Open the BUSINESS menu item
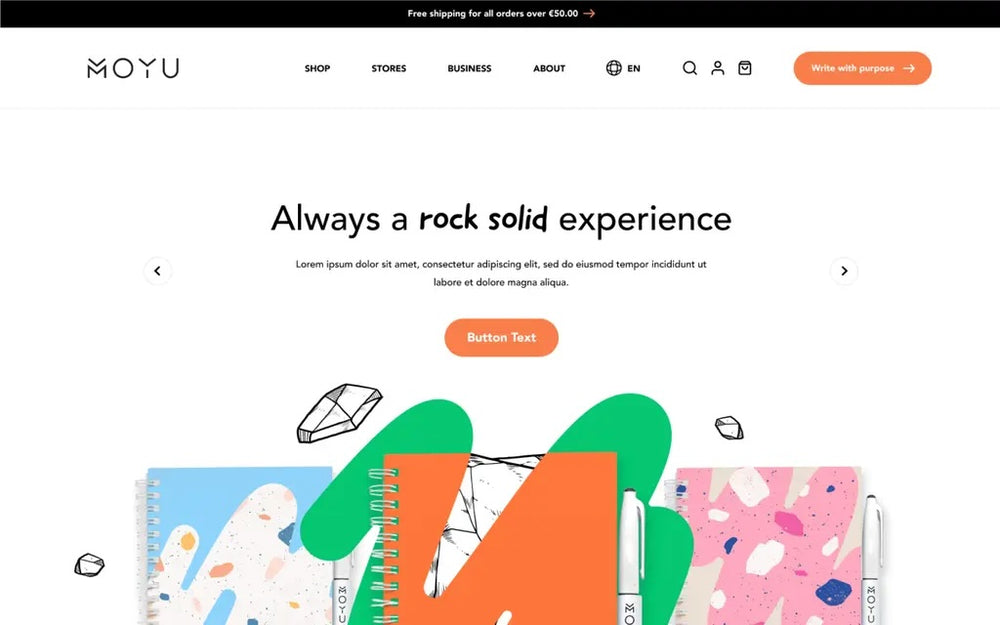 coord(469,68)
